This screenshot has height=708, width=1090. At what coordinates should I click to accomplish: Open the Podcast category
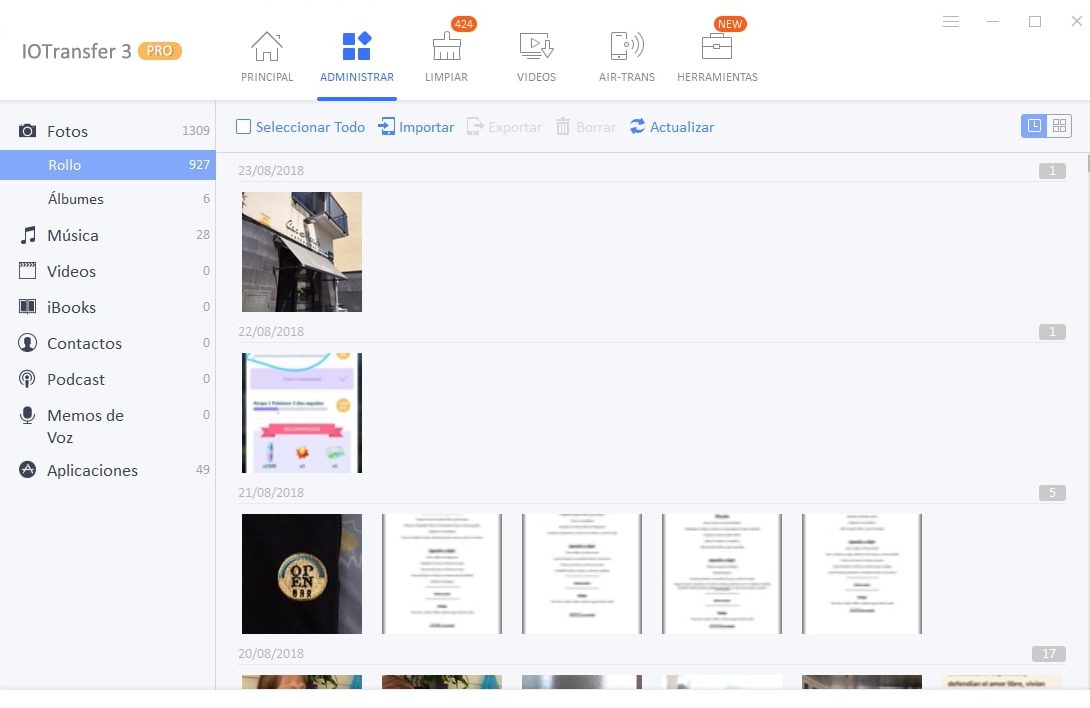(108, 379)
